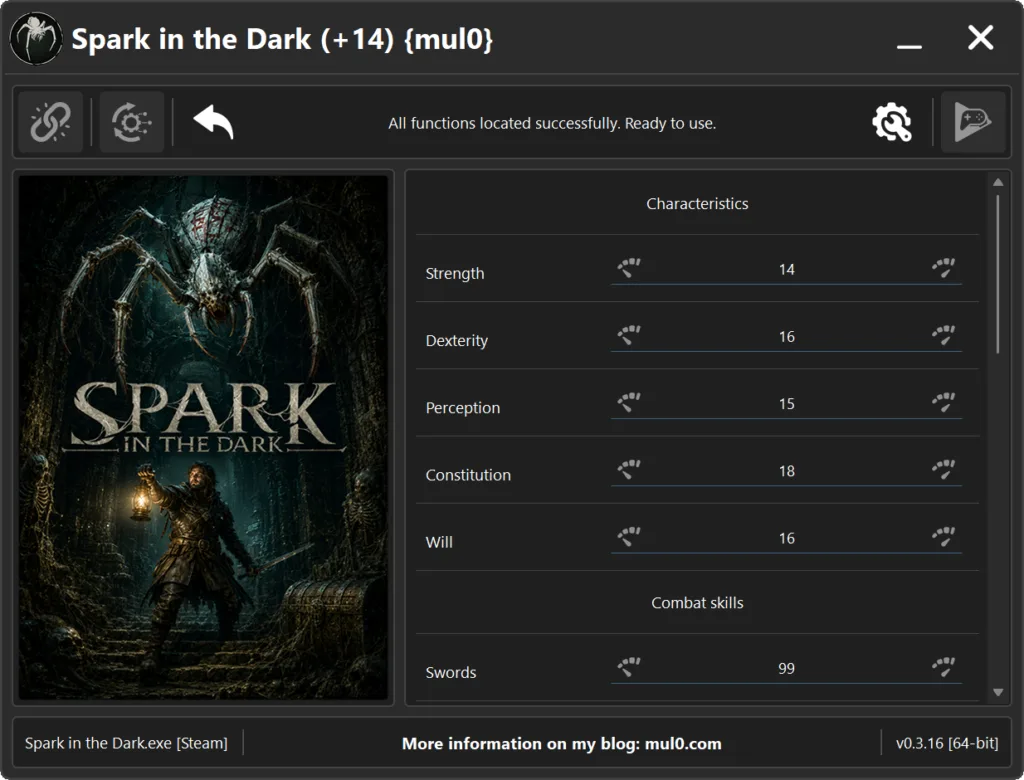This screenshot has height=780, width=1024.
Task: Click the scrollbar down arrow
Action: [x=998, y=692]
